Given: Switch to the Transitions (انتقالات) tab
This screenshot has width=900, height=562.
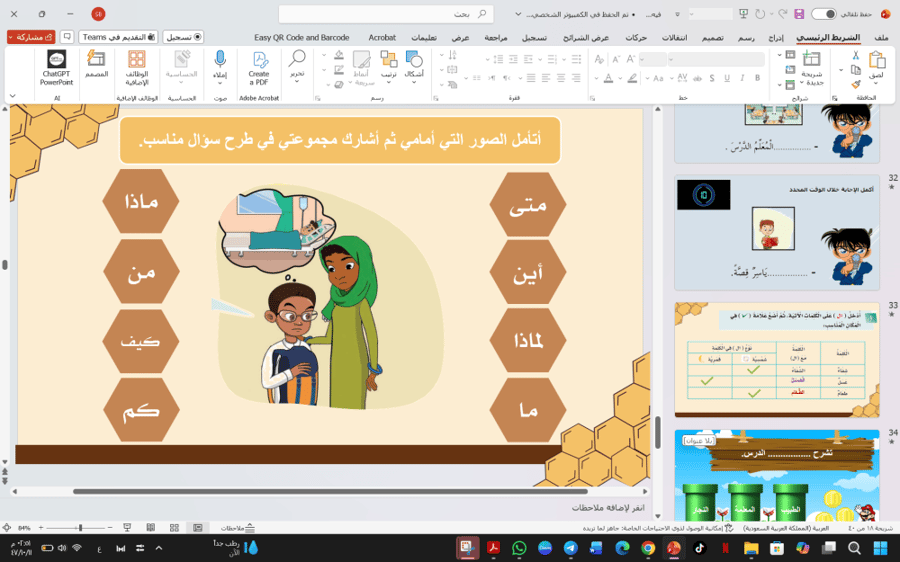Looking at the screenshot, I should [x=674, y=37].
